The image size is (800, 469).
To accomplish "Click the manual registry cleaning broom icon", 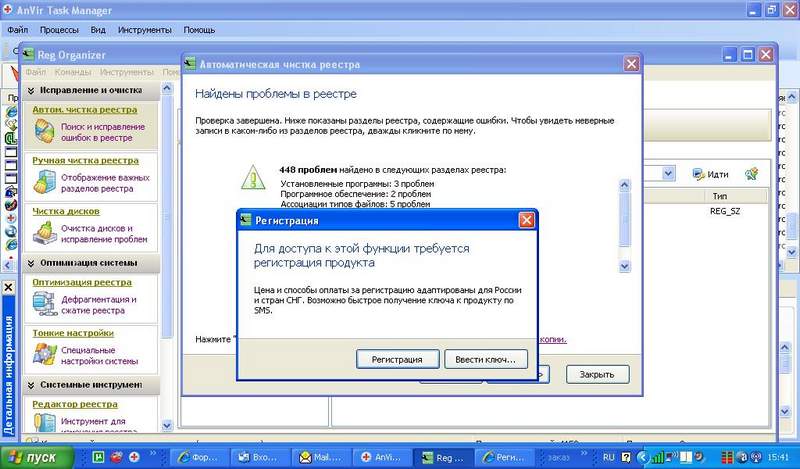I will point(44,182).
